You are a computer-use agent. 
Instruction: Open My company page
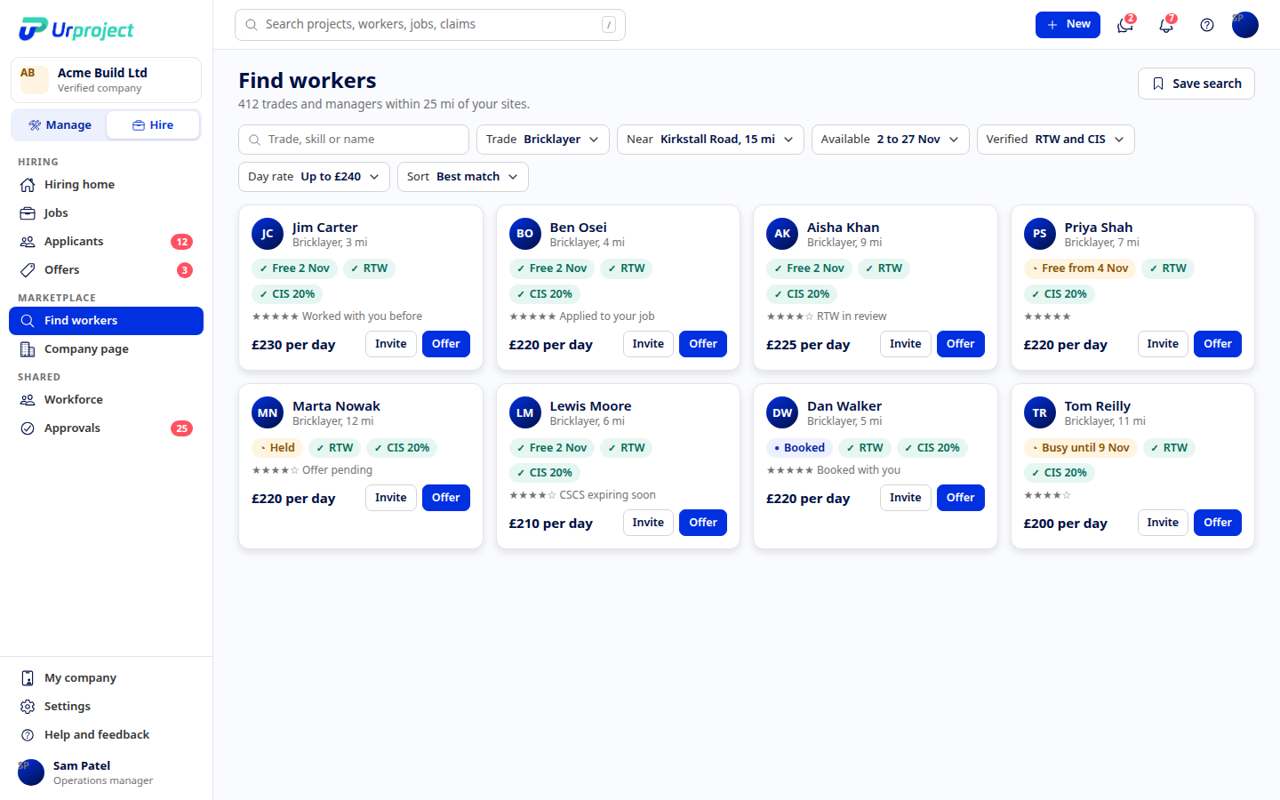(x=106, y=678)
